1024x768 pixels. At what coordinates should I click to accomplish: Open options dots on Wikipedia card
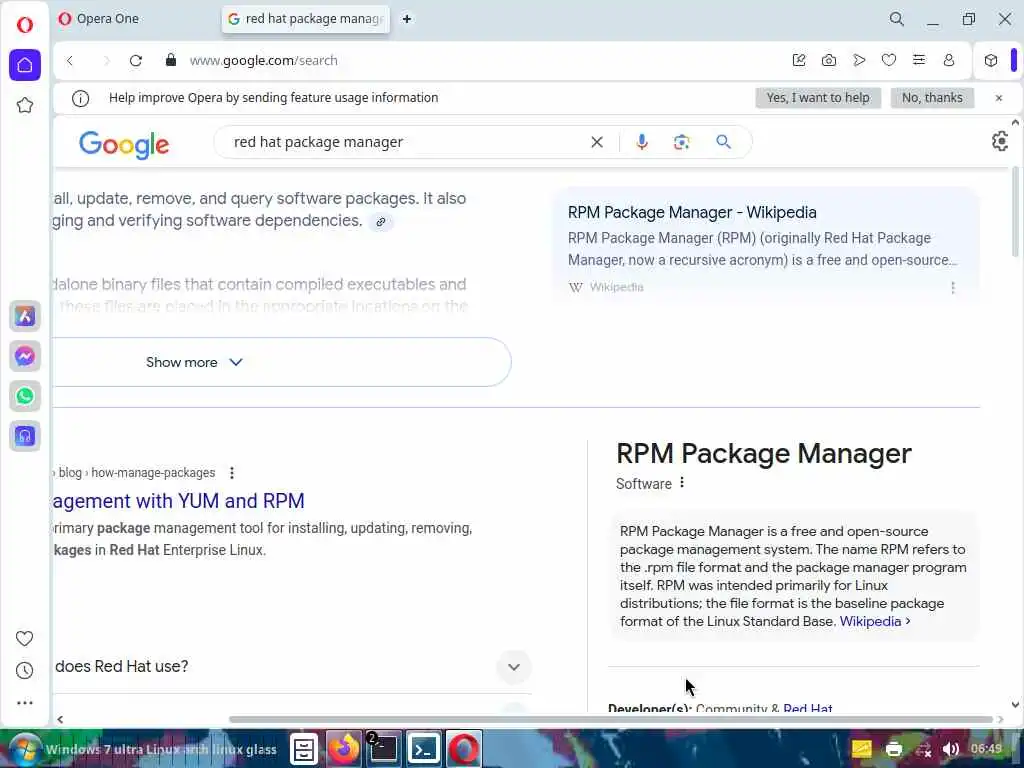coord(953,287)
